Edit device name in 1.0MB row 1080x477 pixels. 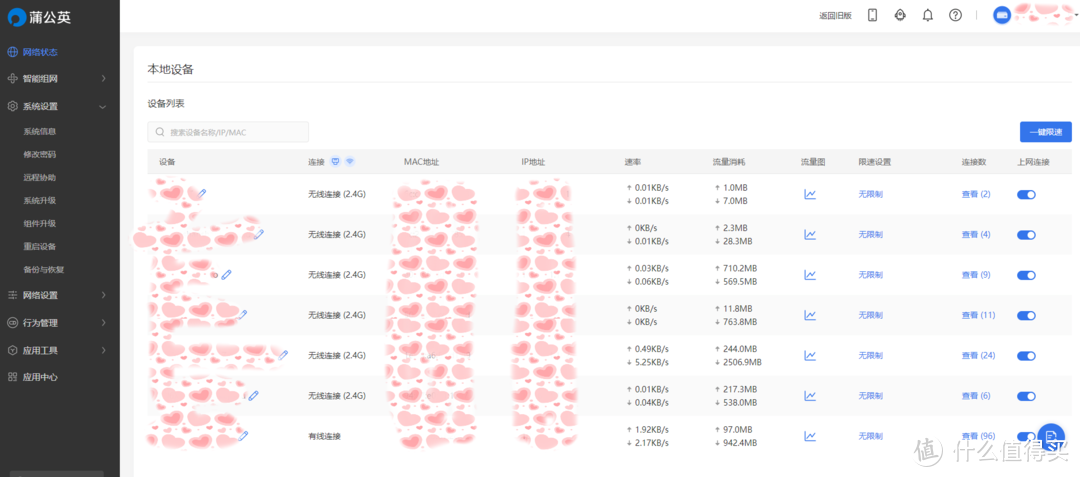pos(202,193)
